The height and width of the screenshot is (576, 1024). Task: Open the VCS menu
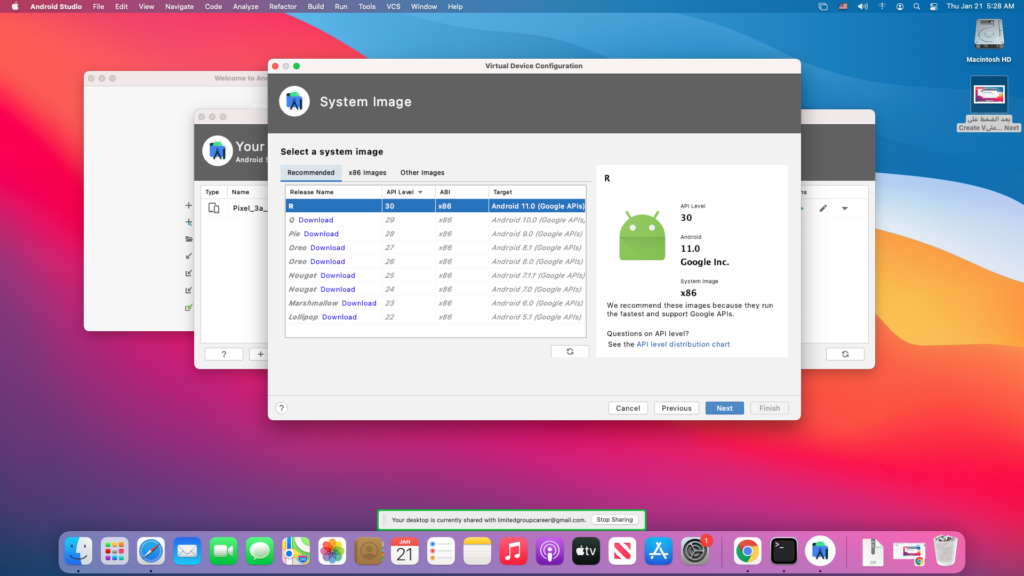click(393, 7)
